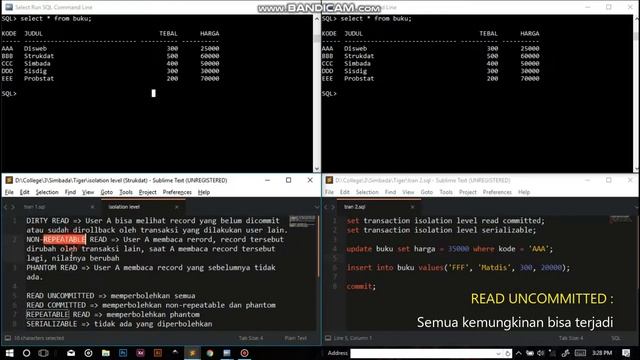Click up arrow of left SQL window scrollbar
Image resolution: width=640 pixels, height=360 pixels.
tap(317, 18)
